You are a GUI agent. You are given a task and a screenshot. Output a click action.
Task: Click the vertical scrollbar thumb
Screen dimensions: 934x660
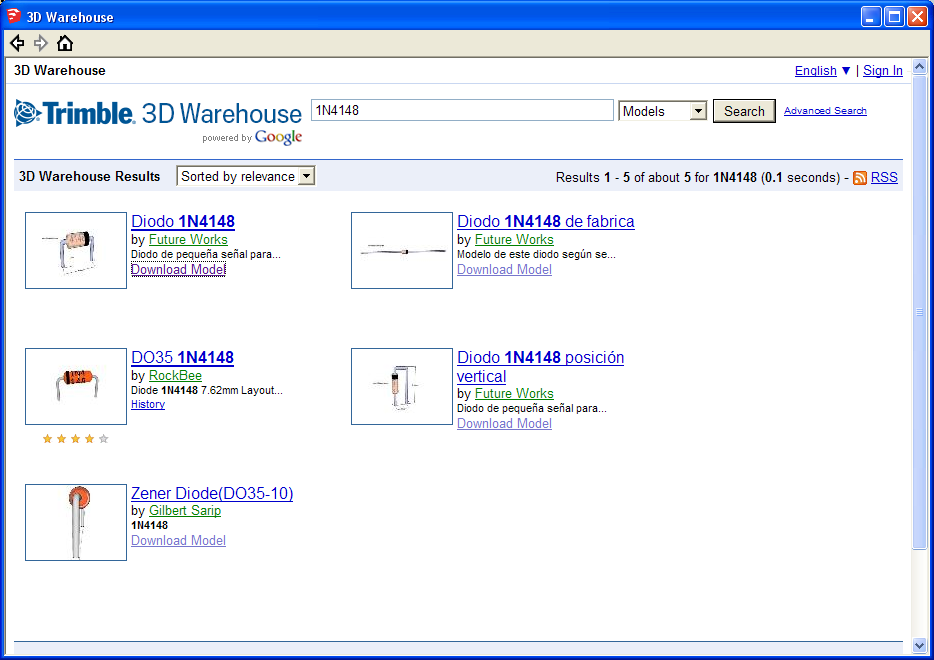[x=920, y=311]
